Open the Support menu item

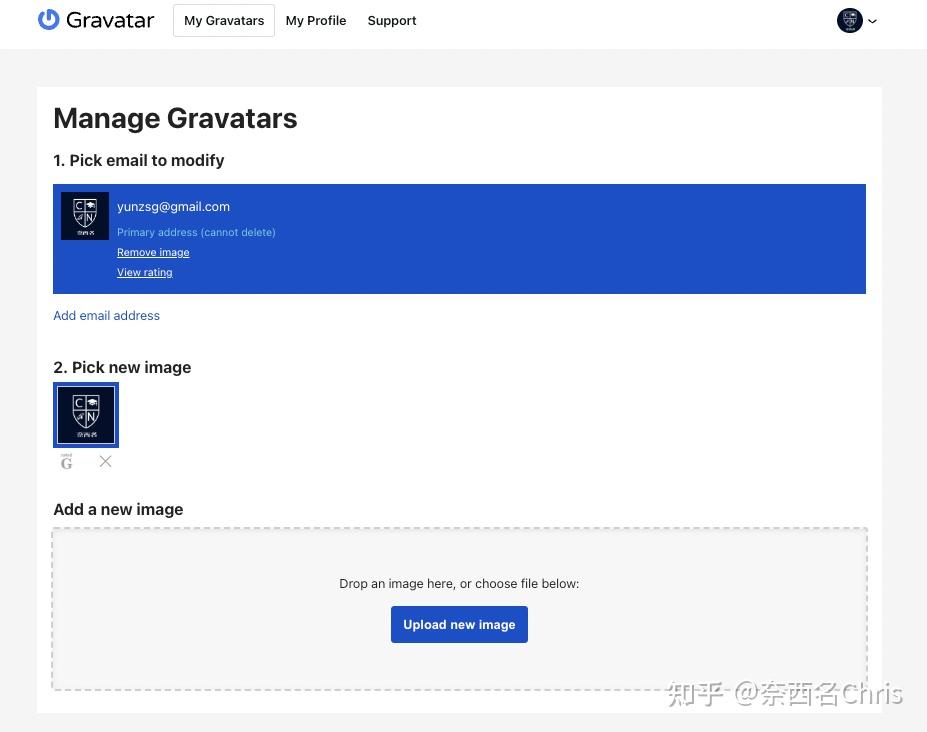391,20
